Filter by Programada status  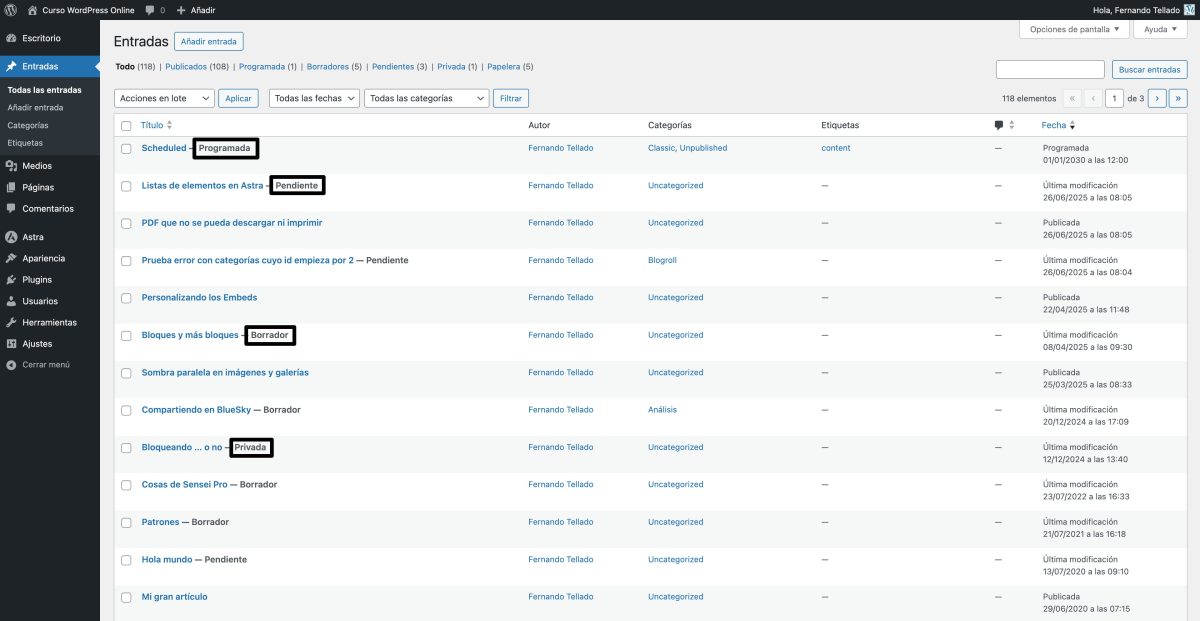(x=262, y=67)
